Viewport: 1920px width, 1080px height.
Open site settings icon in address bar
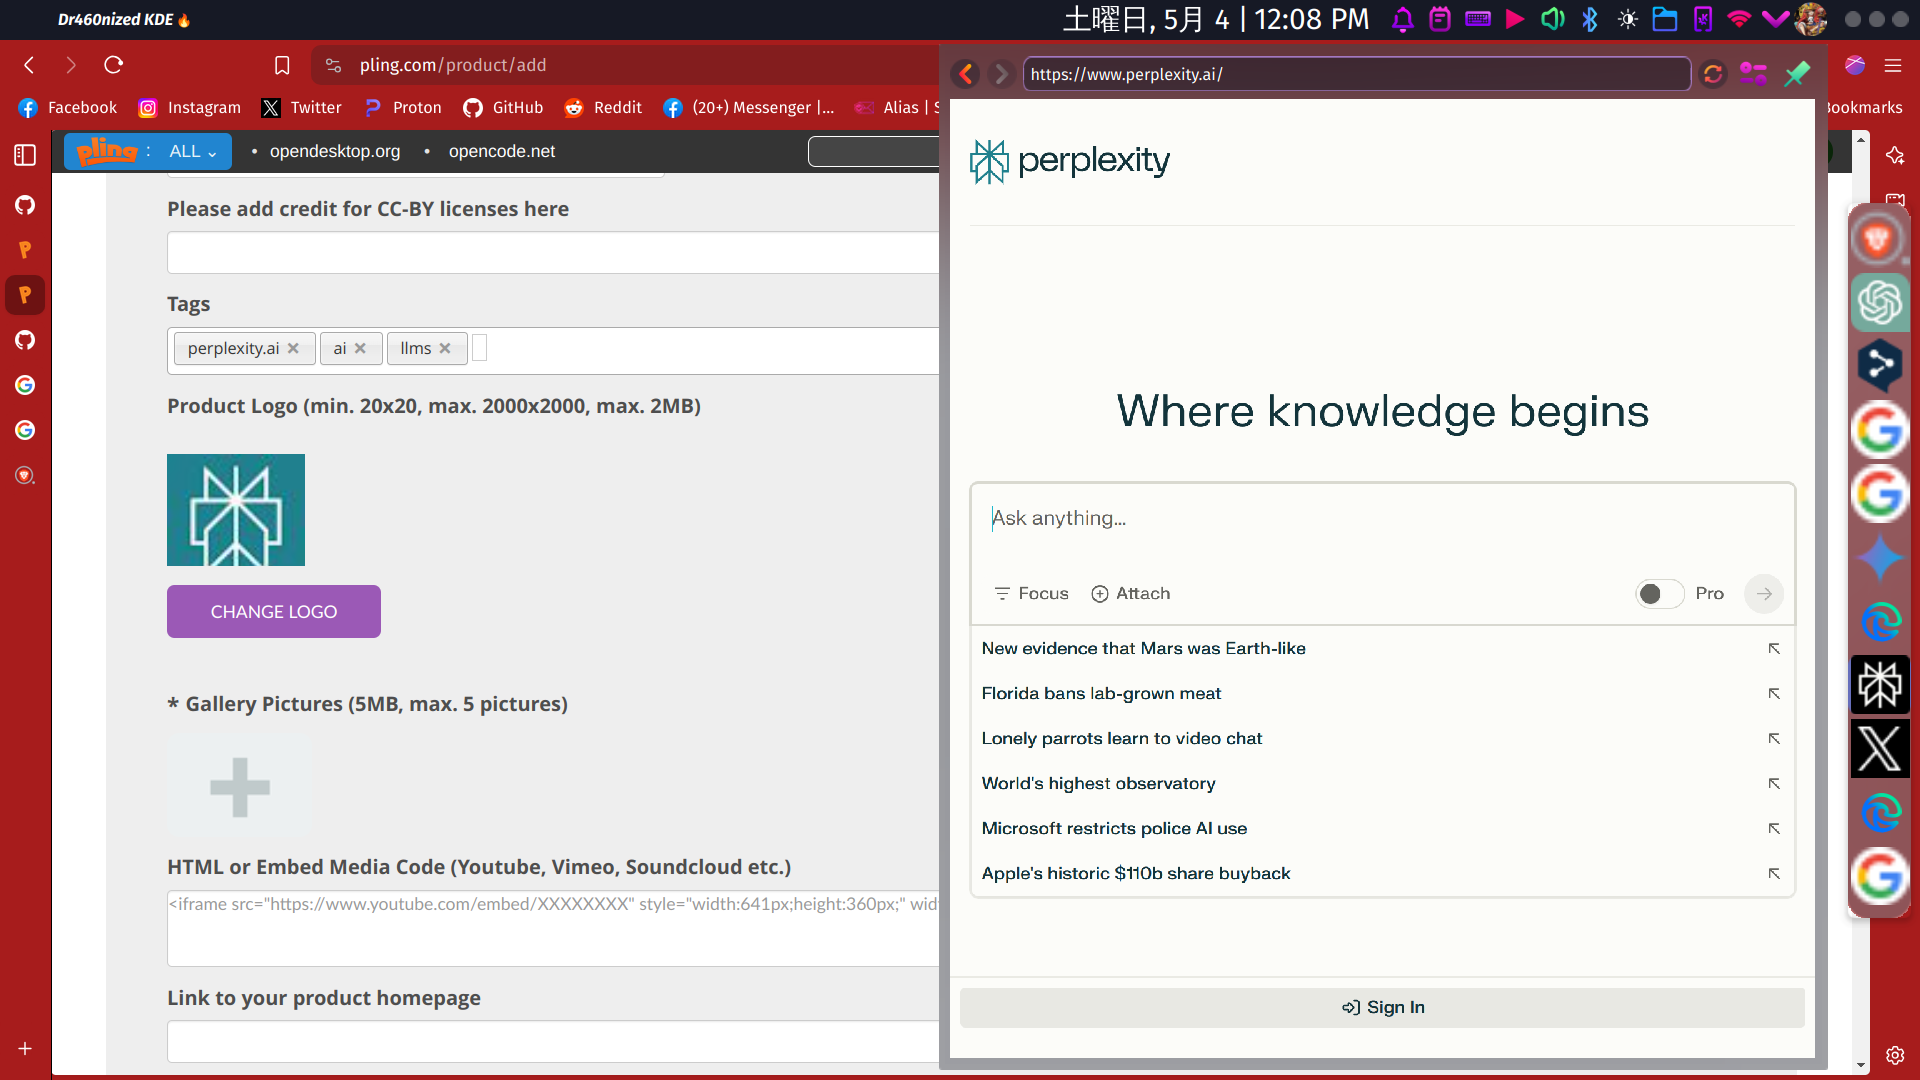(x=334, y=65)
